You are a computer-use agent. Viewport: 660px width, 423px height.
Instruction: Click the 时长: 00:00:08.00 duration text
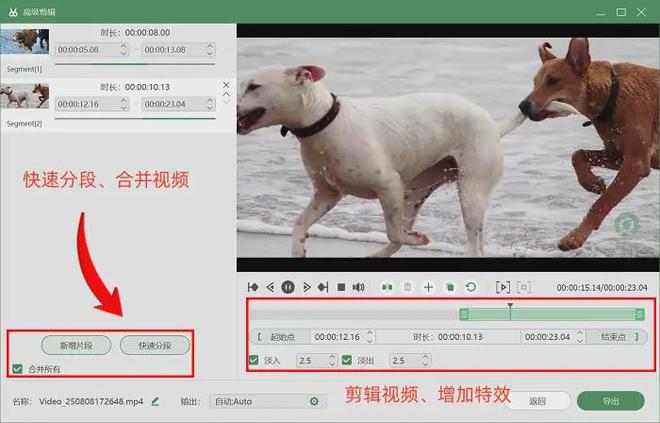tap(135, 32)
